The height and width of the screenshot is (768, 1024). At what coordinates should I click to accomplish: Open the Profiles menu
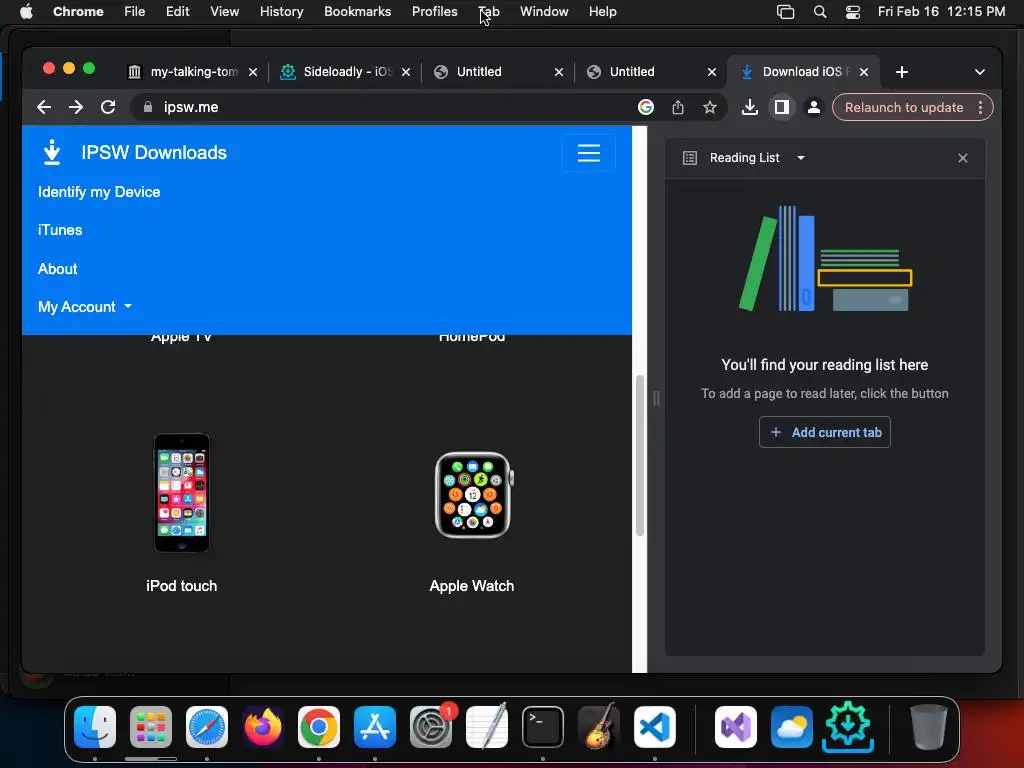[434, 11]
